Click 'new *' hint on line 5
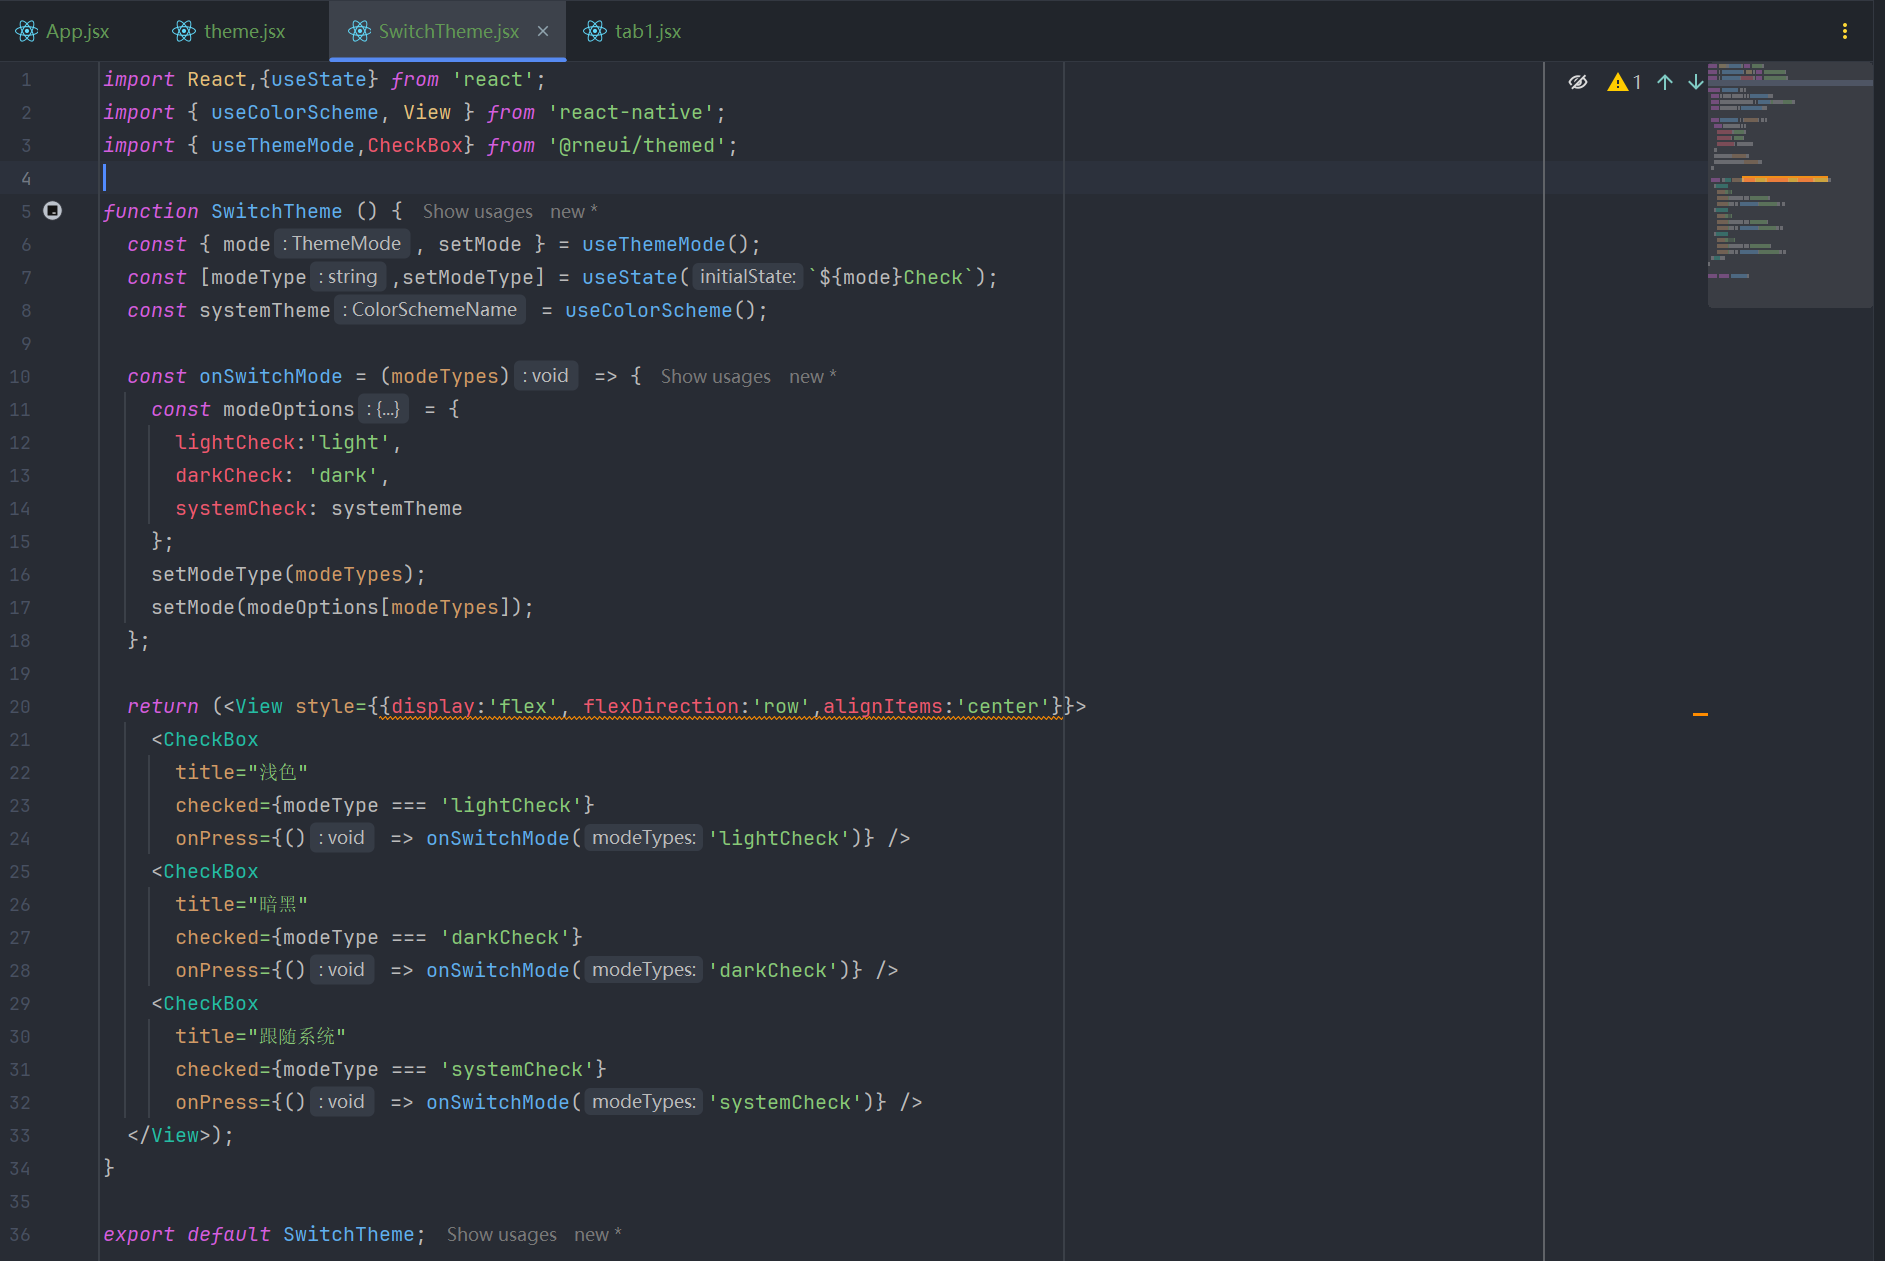The width and height of the screenshot is (1885, 1261). (574, 211)
